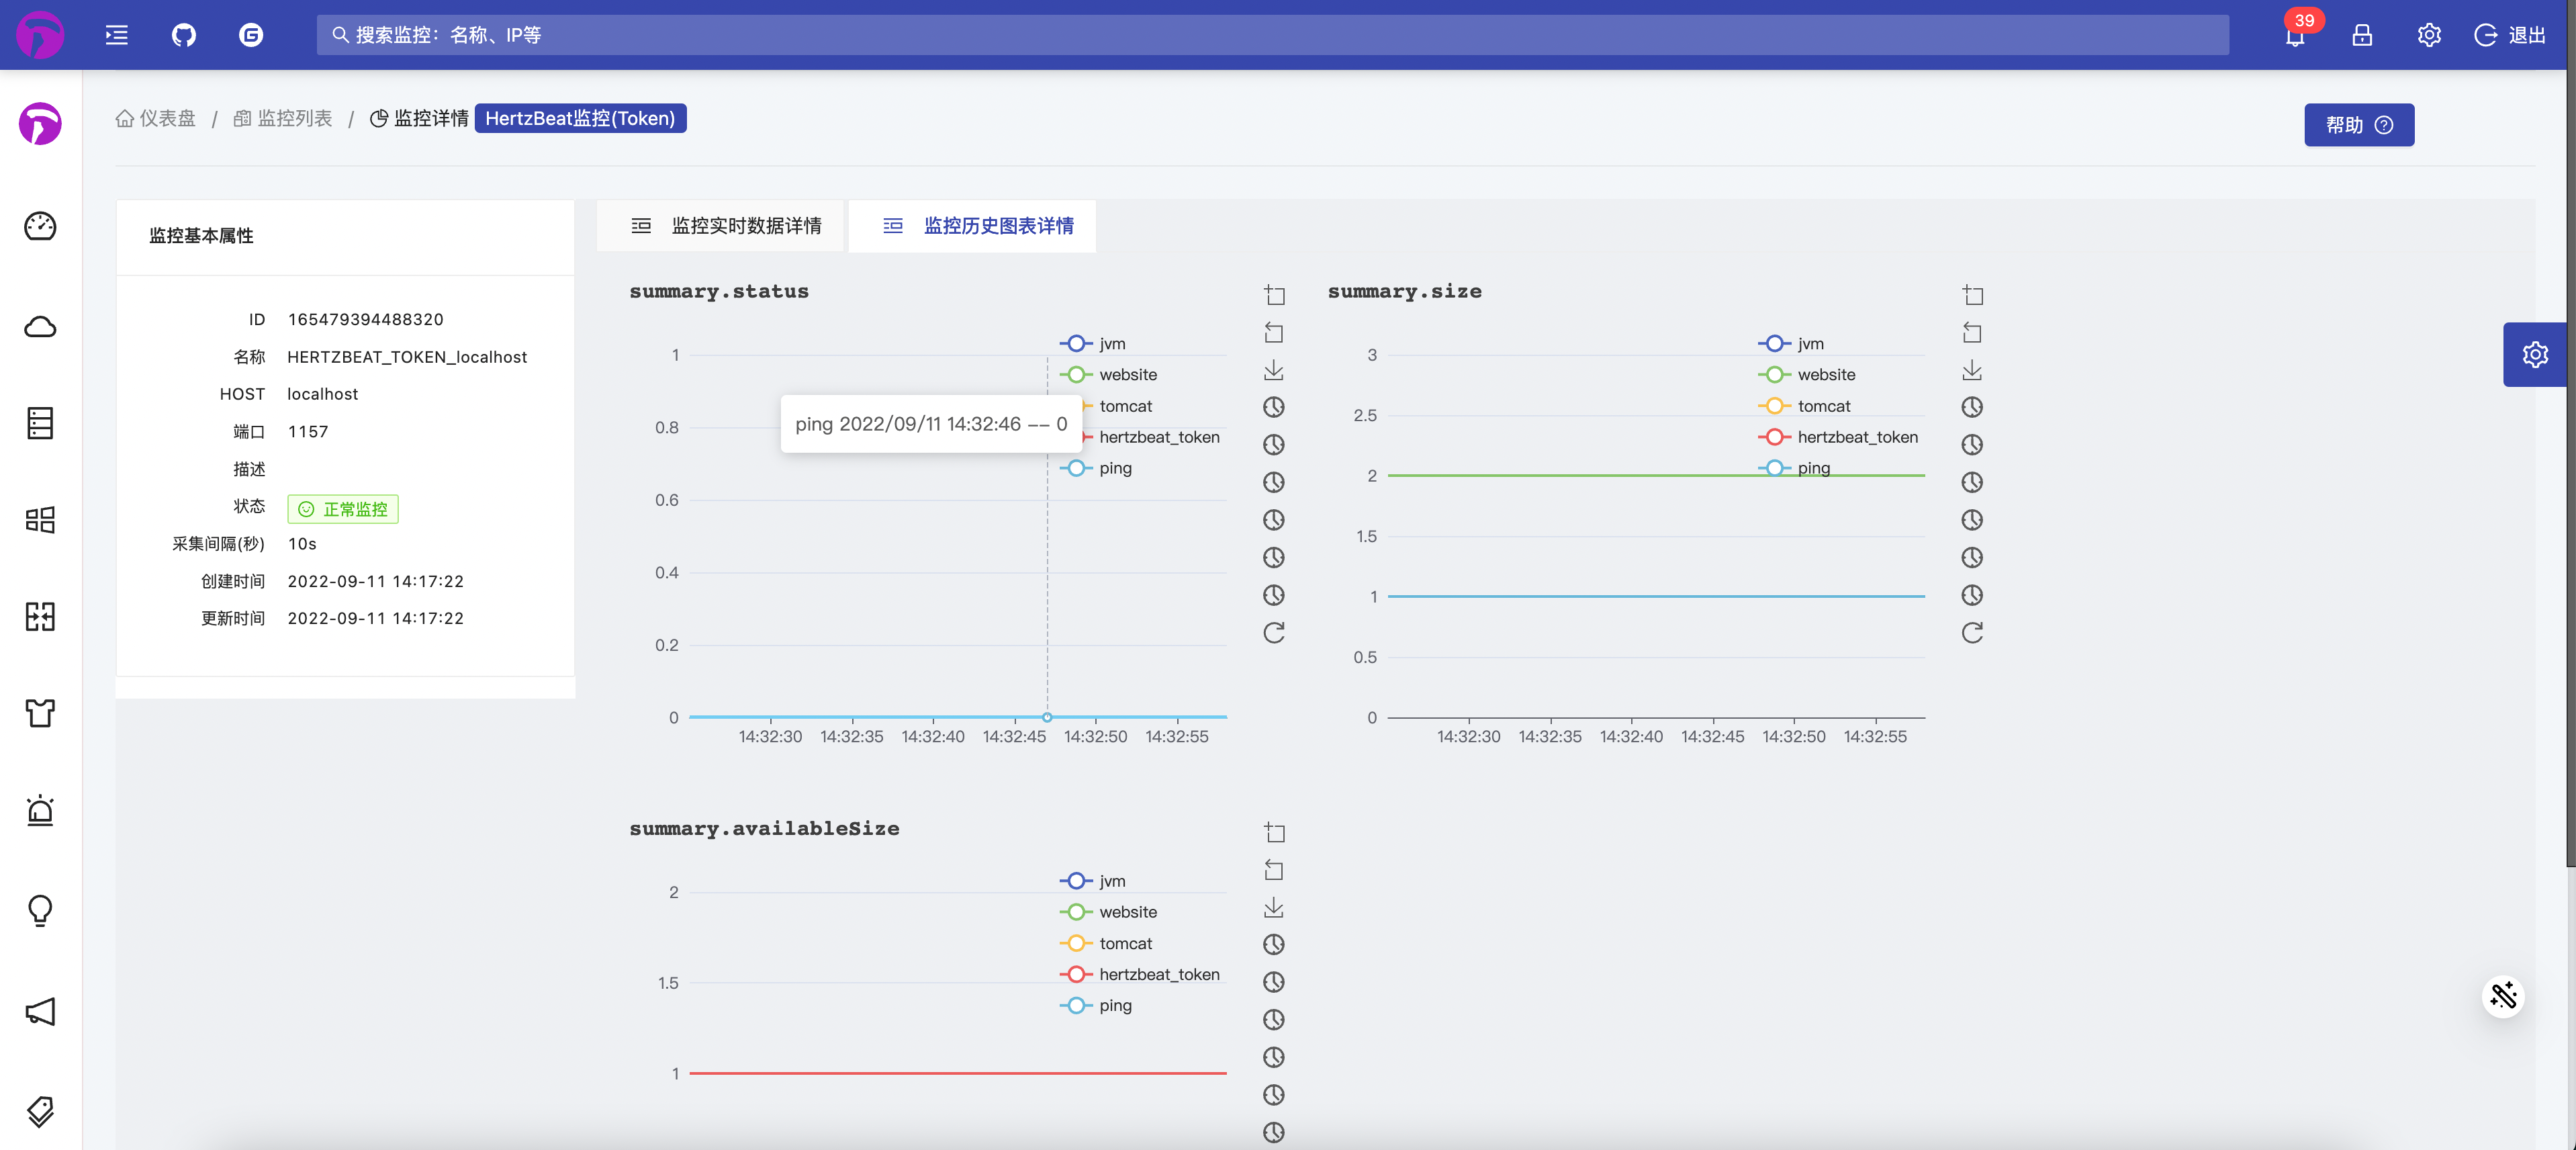The image size is (2576, 1150).
Task: Click the GitHub icon in the header
Action: (183, 35)
